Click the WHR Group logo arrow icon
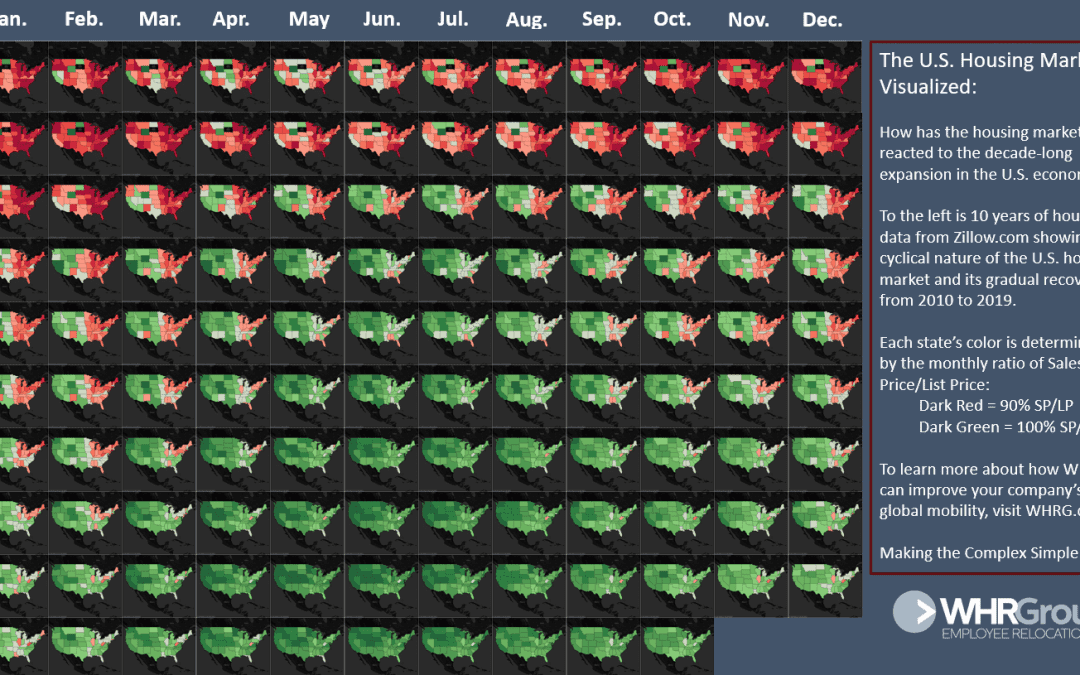 click(914, 612)
